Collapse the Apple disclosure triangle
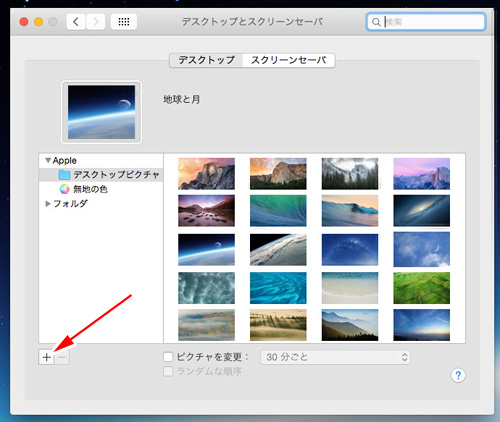This screenshot has height=422, width=500. click(x=48, y=160)
